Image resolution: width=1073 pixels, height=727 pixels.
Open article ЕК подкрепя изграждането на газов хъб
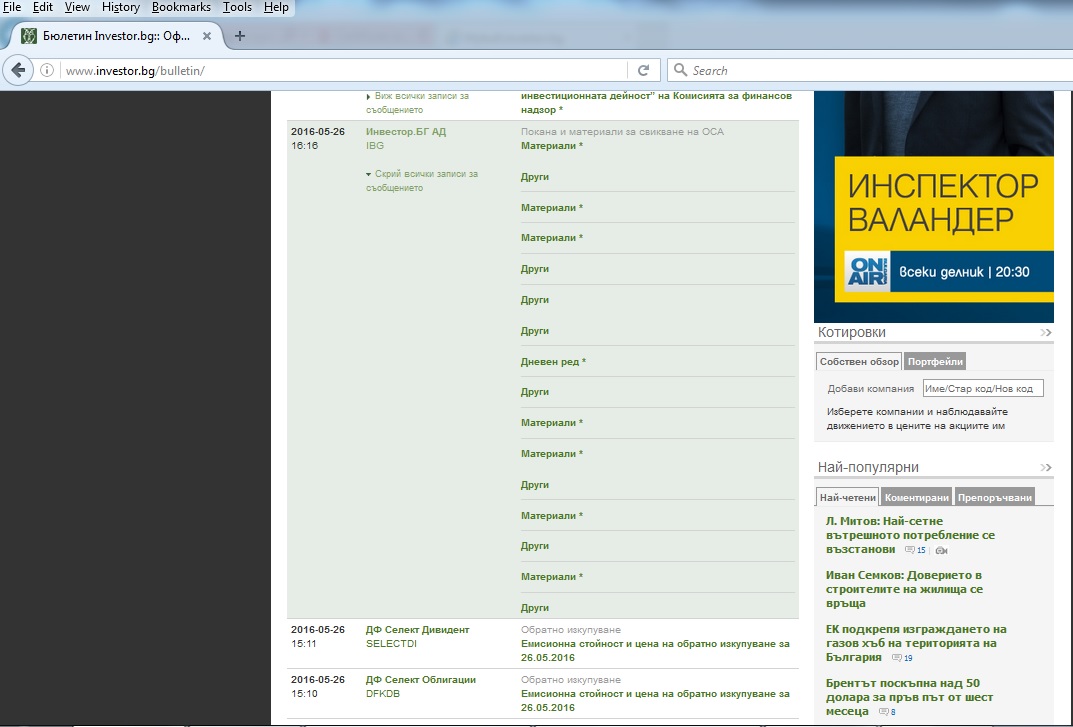click(x=916, y=643)
